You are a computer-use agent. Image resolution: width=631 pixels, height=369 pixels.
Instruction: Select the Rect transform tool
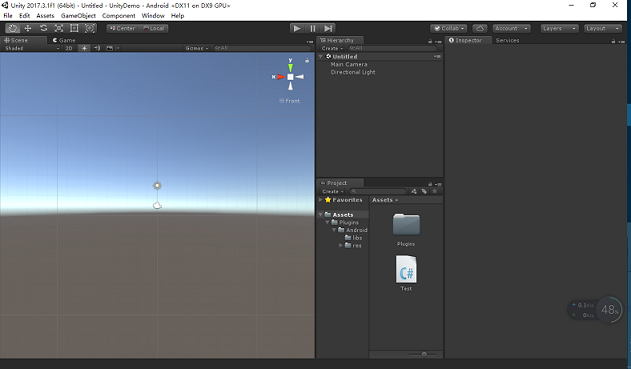click(74, 28)
